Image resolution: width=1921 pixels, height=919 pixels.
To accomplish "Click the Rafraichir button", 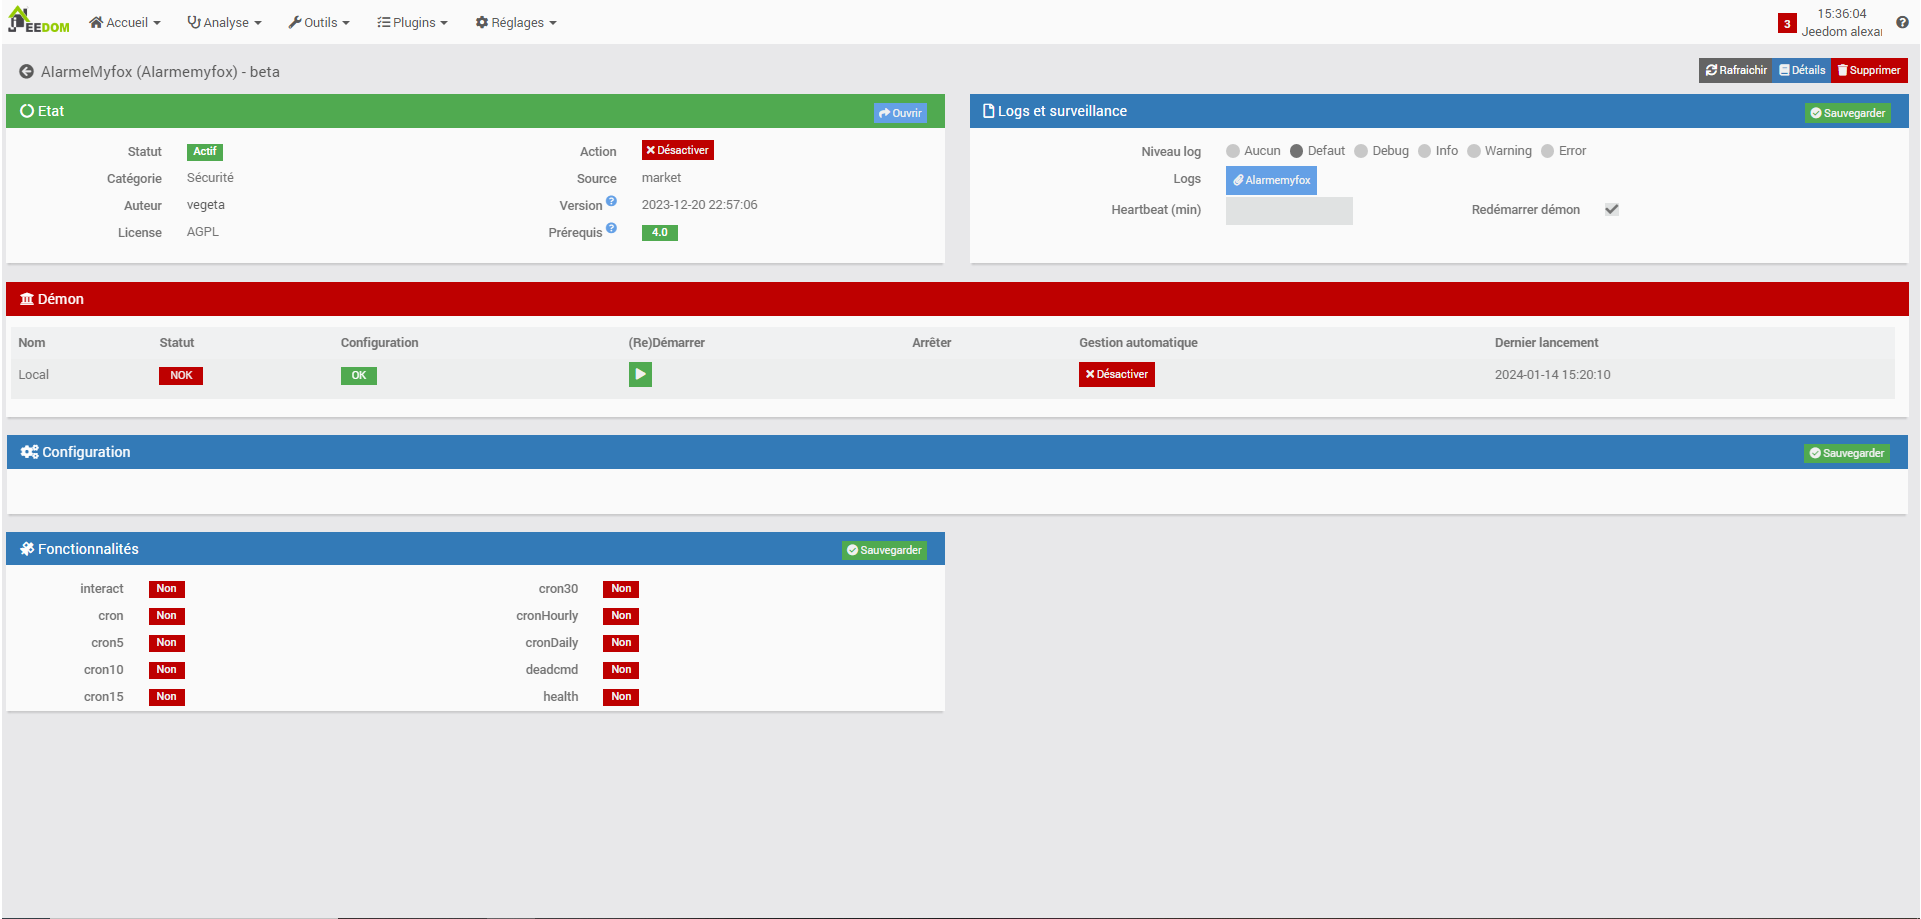I will tap(1736, 70).
